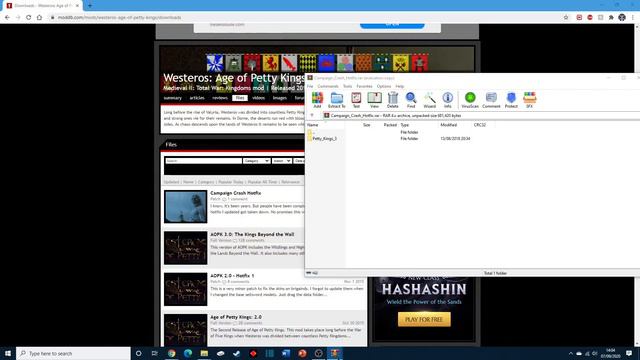Launch the WinRAR Wizard wand icon
This screenshot has width=640, height=360.
click(429, 100)
